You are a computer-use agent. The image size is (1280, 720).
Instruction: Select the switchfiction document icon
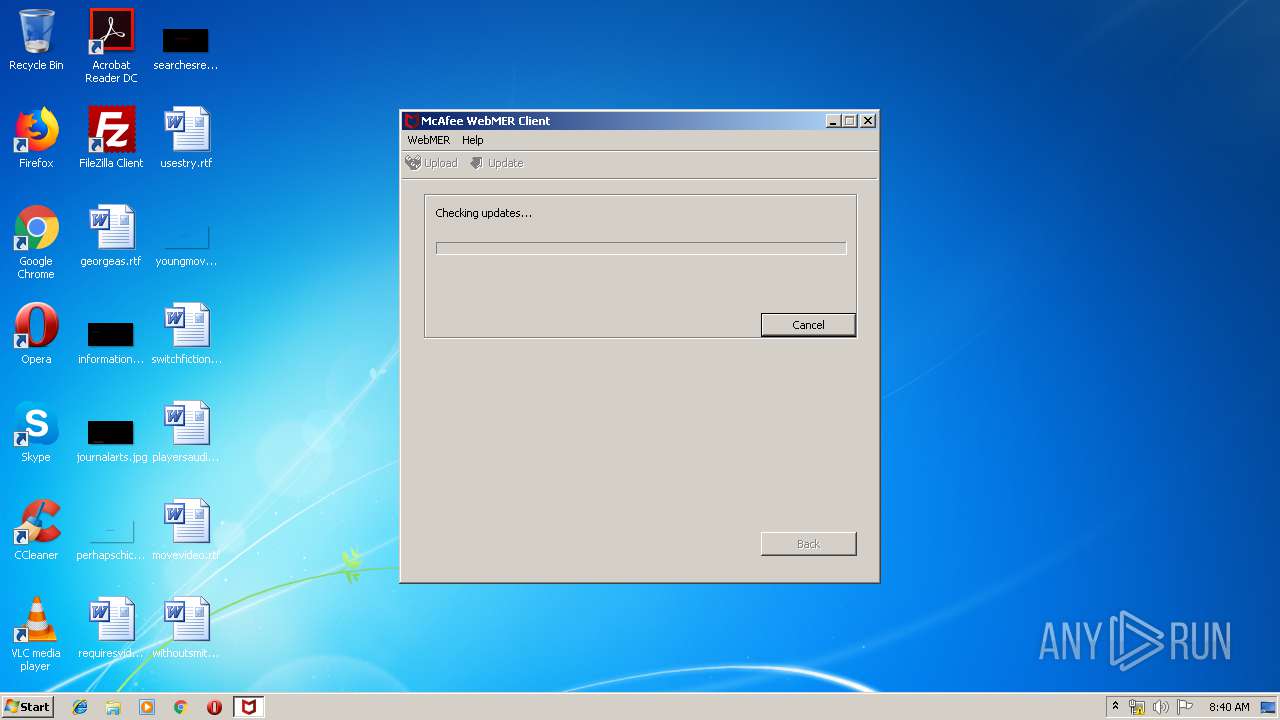pyautogui.click(x=186, y=334)
